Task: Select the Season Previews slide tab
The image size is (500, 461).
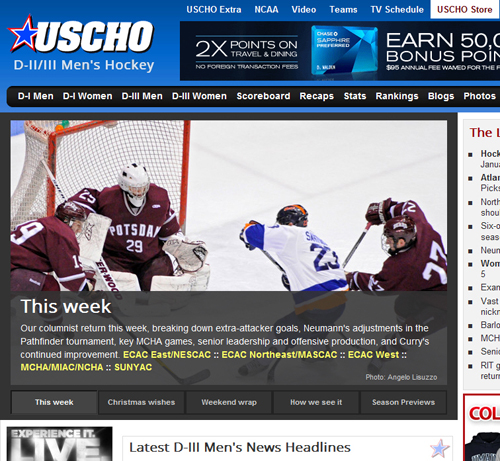Action: 403,402
